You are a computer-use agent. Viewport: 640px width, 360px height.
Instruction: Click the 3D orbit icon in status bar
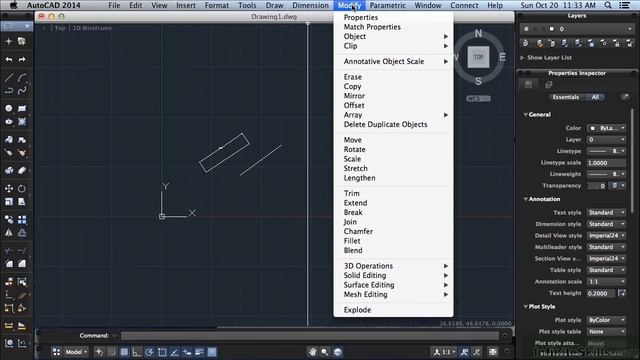coord(338,352)
